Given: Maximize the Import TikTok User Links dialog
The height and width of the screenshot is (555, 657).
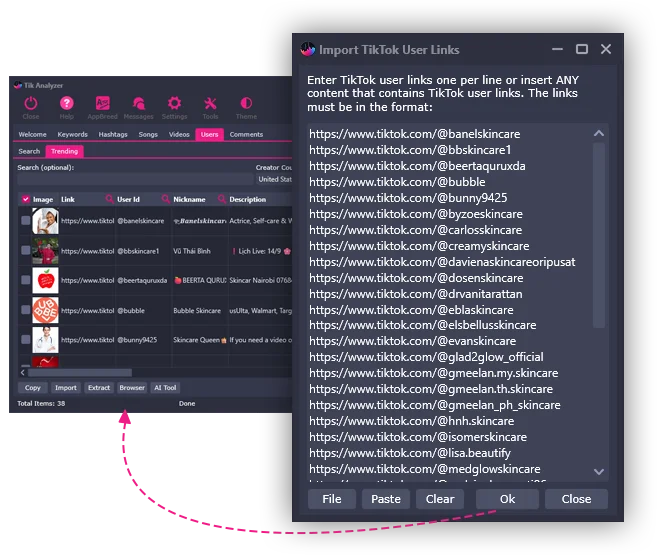Looking at the screenshot, I should 582,49.
